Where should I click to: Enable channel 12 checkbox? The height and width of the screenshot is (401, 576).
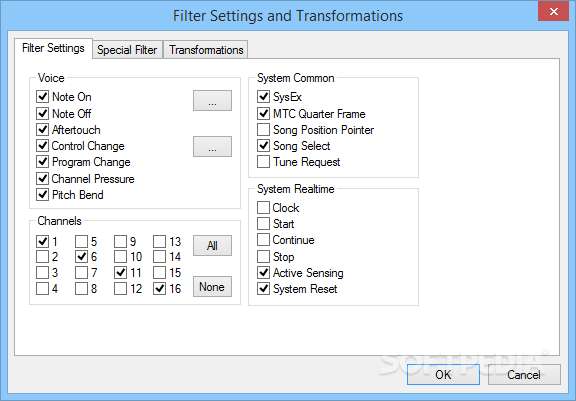point(120,289)
